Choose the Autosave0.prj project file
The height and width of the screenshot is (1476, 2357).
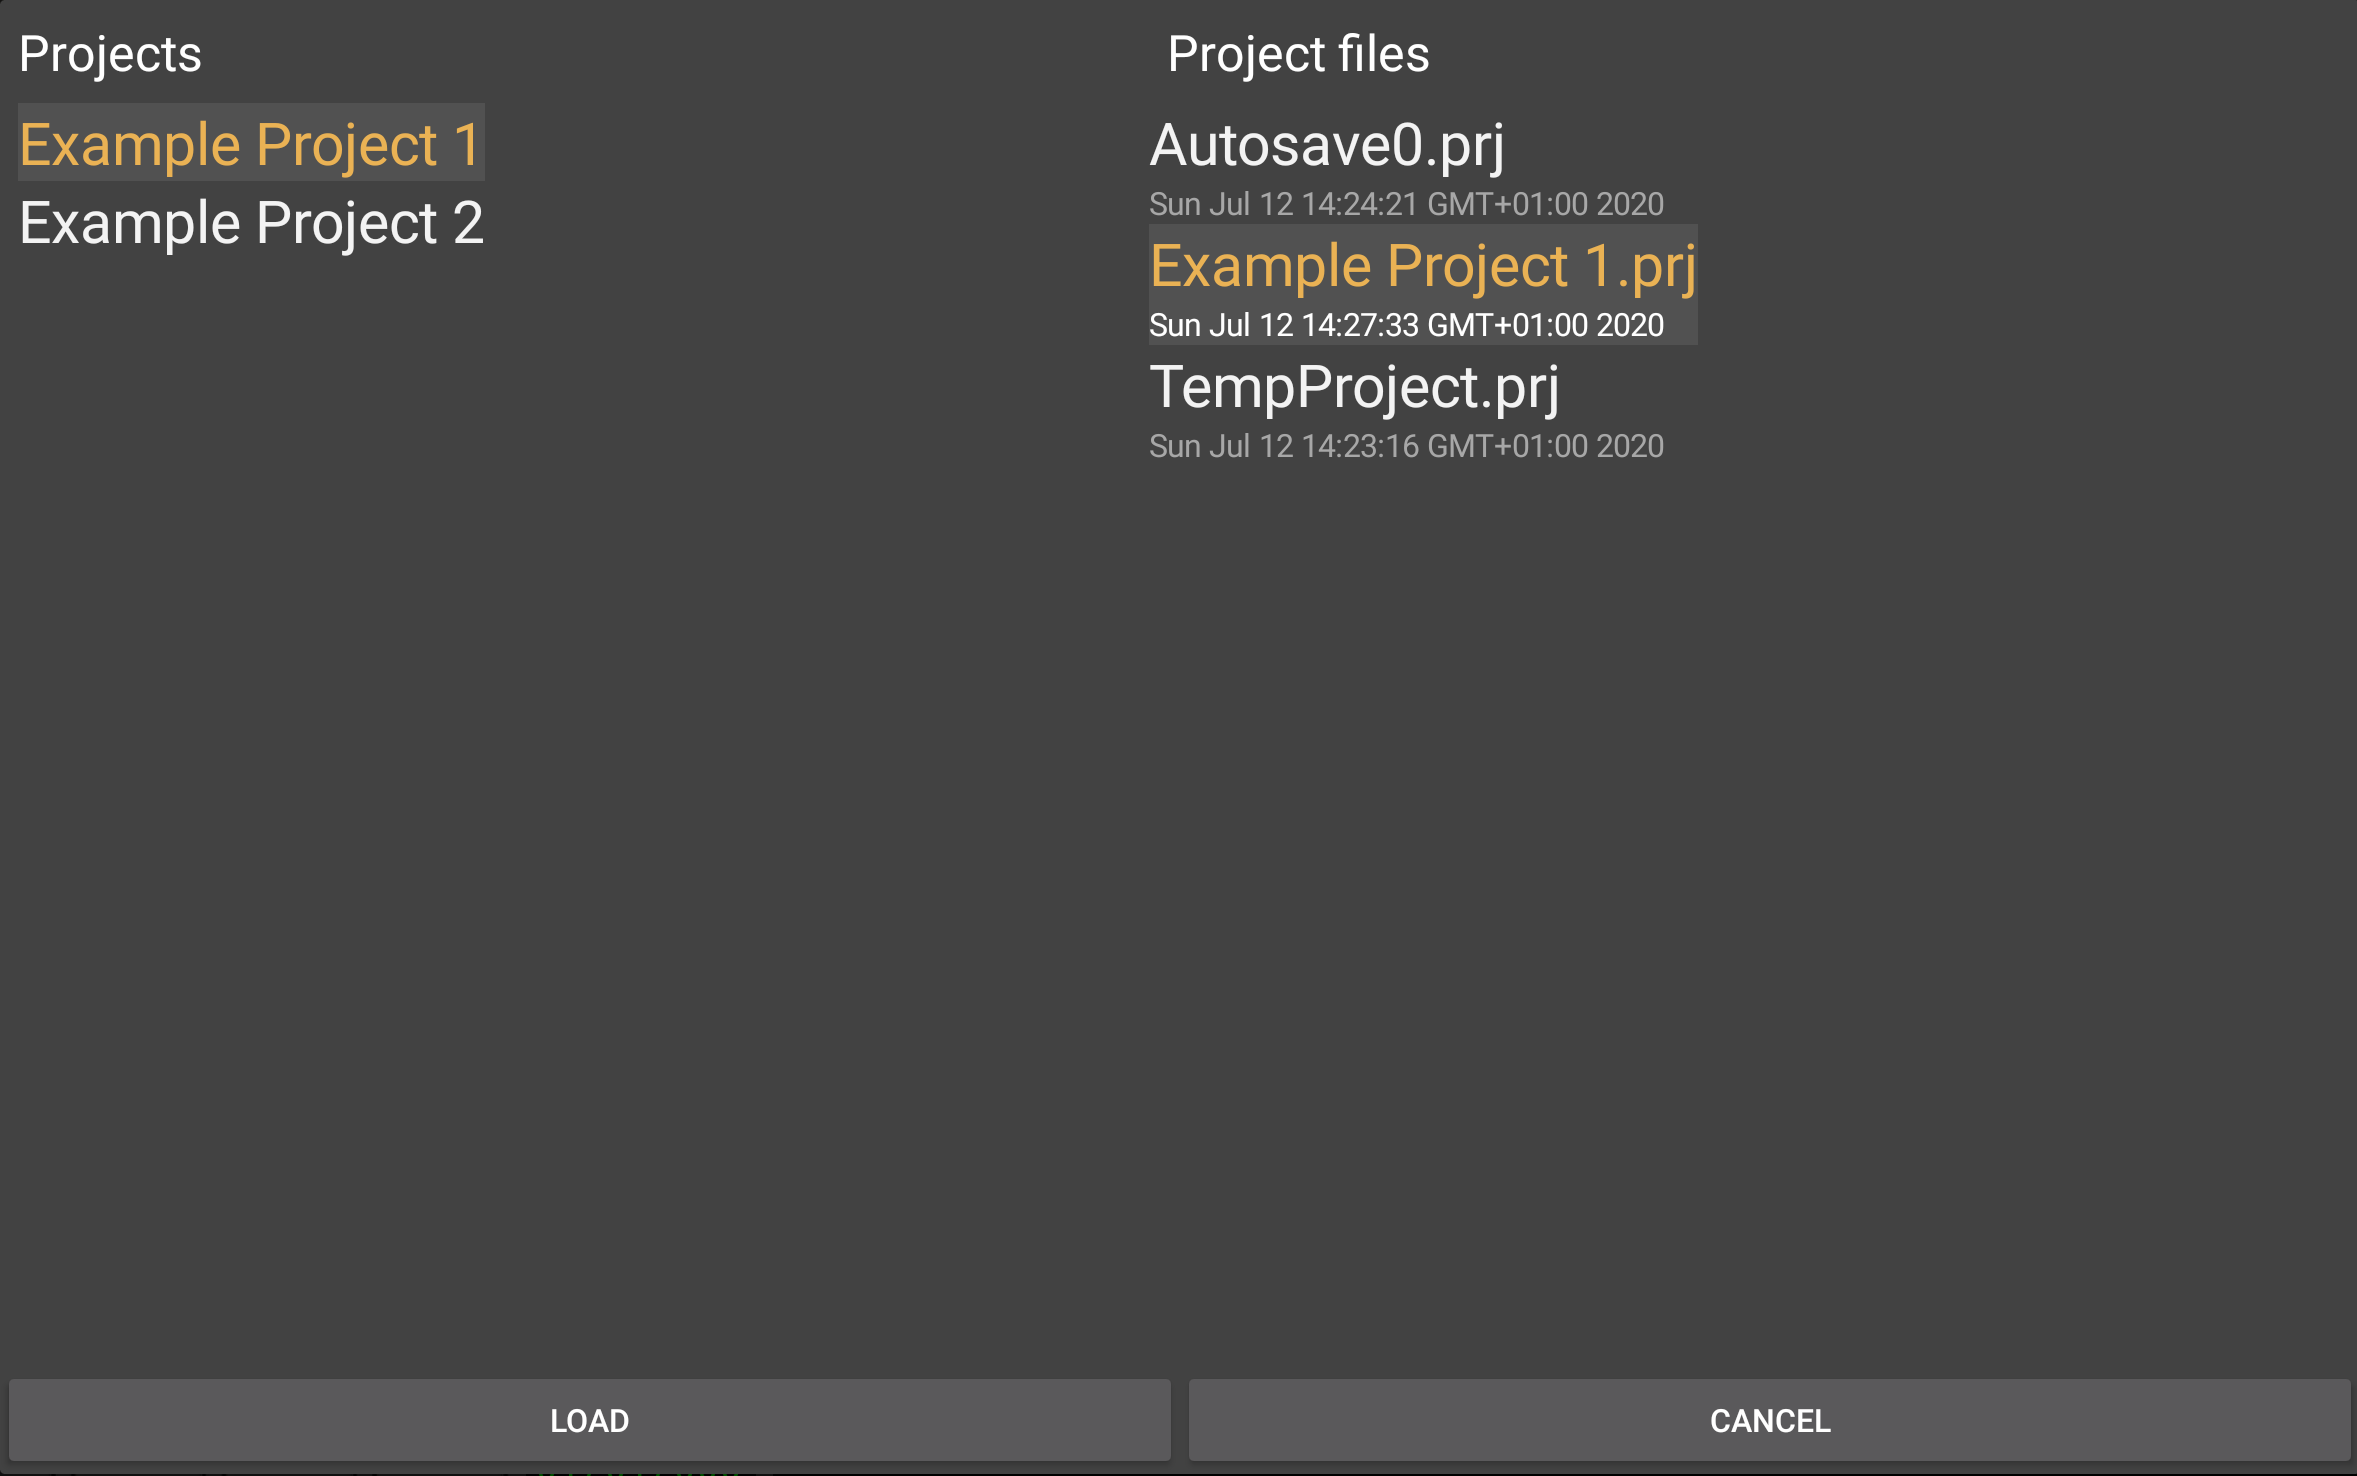point(1326,146)
